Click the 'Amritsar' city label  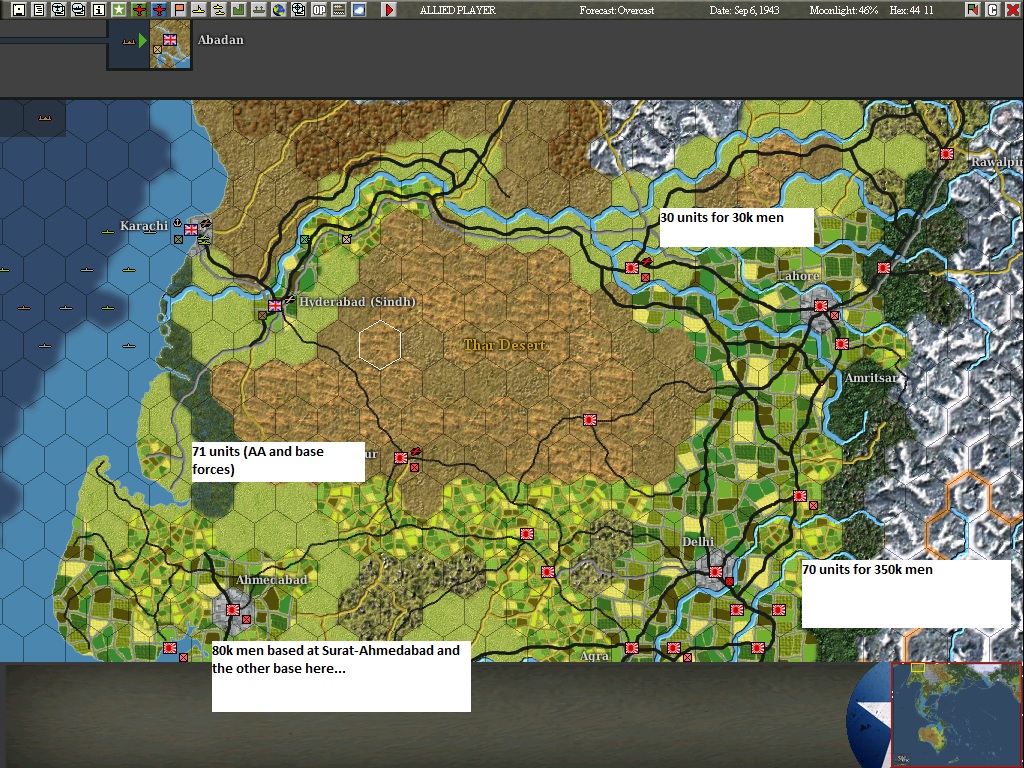pyautogui.click(x=871, y=378)
